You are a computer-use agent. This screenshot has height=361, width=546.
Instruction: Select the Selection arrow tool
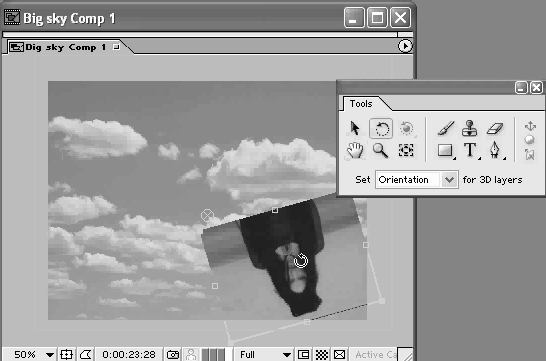click(x=354, y=128)
